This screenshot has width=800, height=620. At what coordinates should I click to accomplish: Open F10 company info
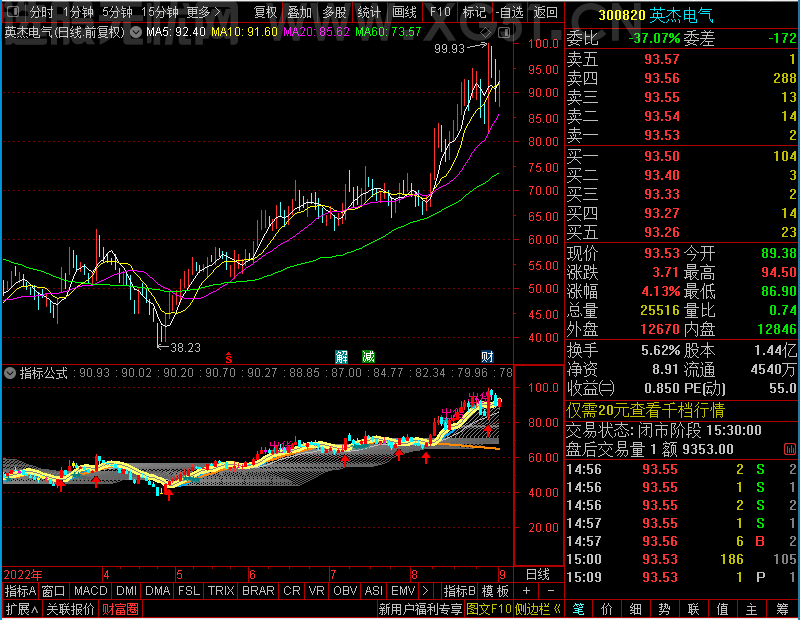tap(440, 12)
